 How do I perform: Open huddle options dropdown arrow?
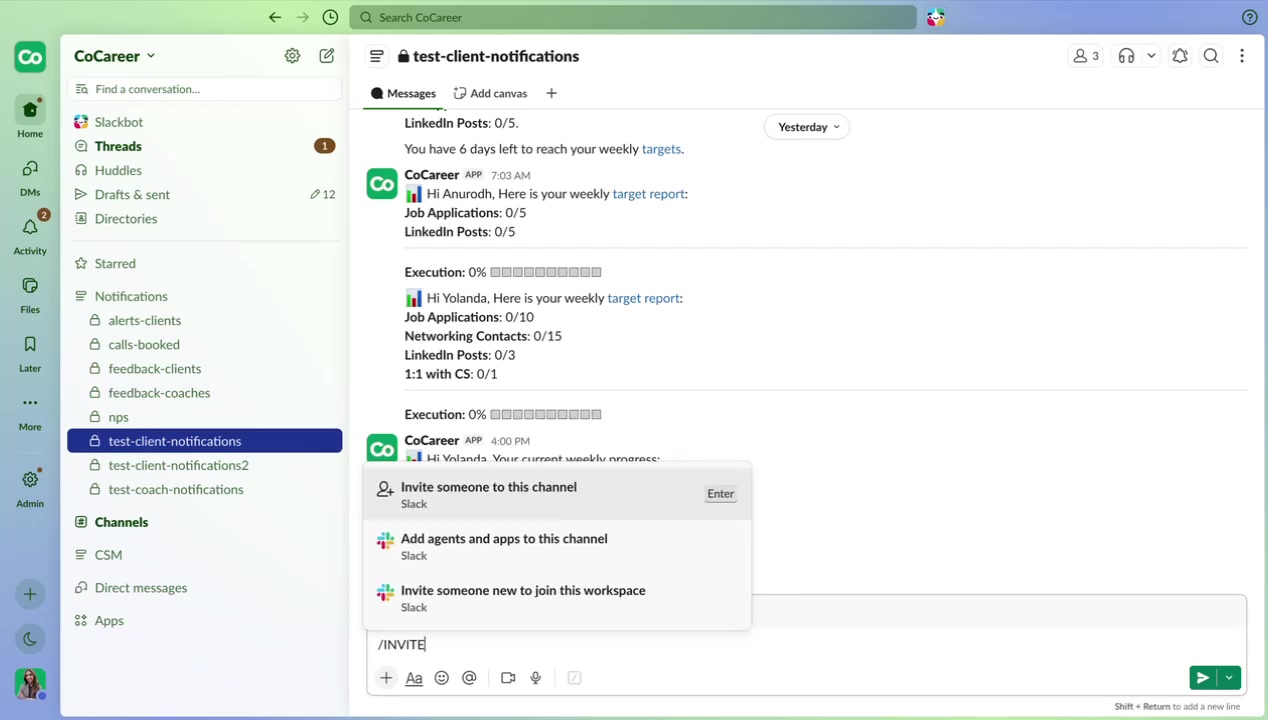pyautogui.click(x=1151, y=56)
